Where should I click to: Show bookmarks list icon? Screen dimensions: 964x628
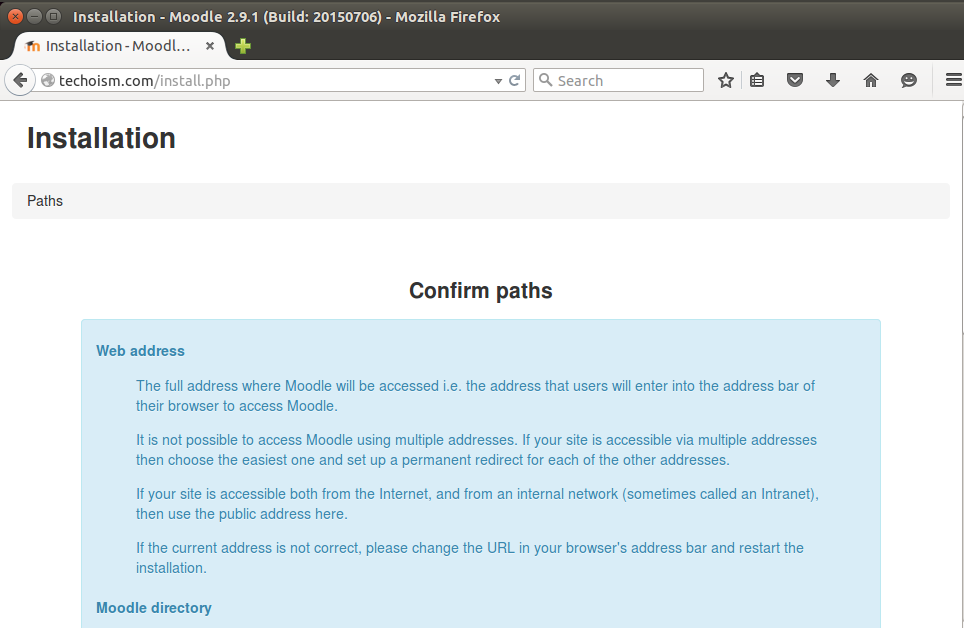pos(757,81)
